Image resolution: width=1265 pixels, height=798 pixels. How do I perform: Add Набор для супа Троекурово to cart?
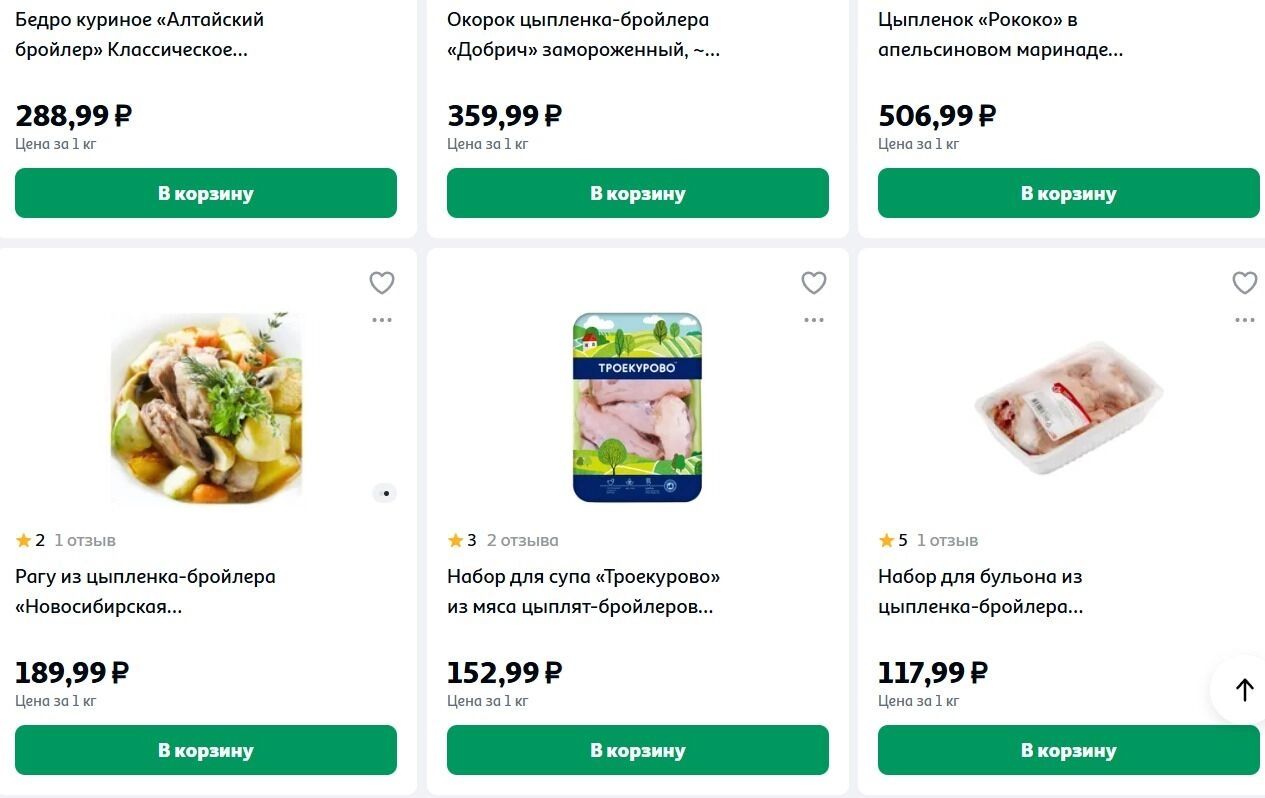pyautogui.click(x=637, y=750)
